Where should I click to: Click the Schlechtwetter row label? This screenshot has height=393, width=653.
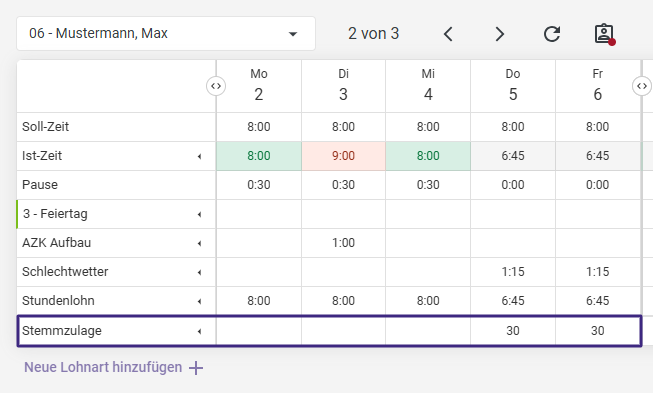pos(65,271)
